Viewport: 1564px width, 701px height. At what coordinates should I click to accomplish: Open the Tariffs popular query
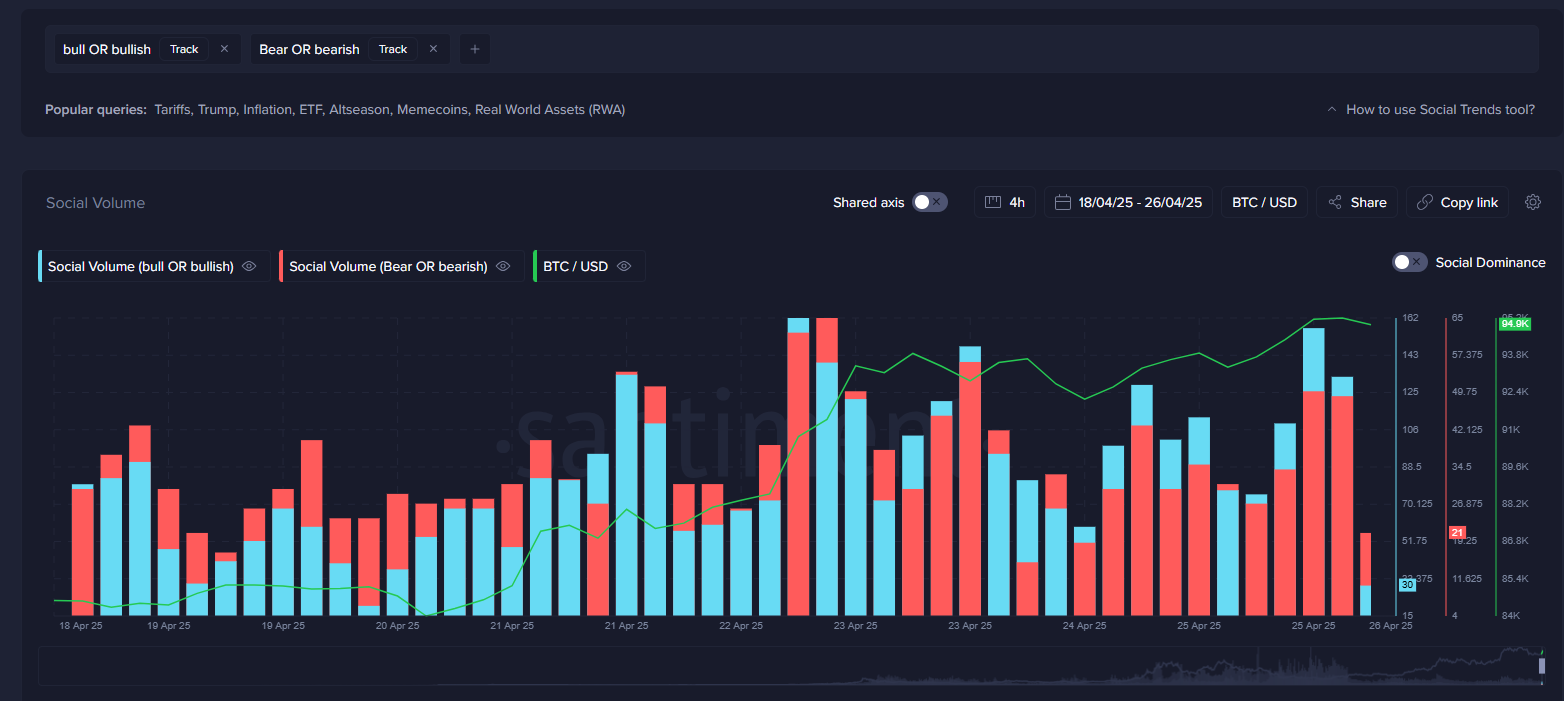171,109
